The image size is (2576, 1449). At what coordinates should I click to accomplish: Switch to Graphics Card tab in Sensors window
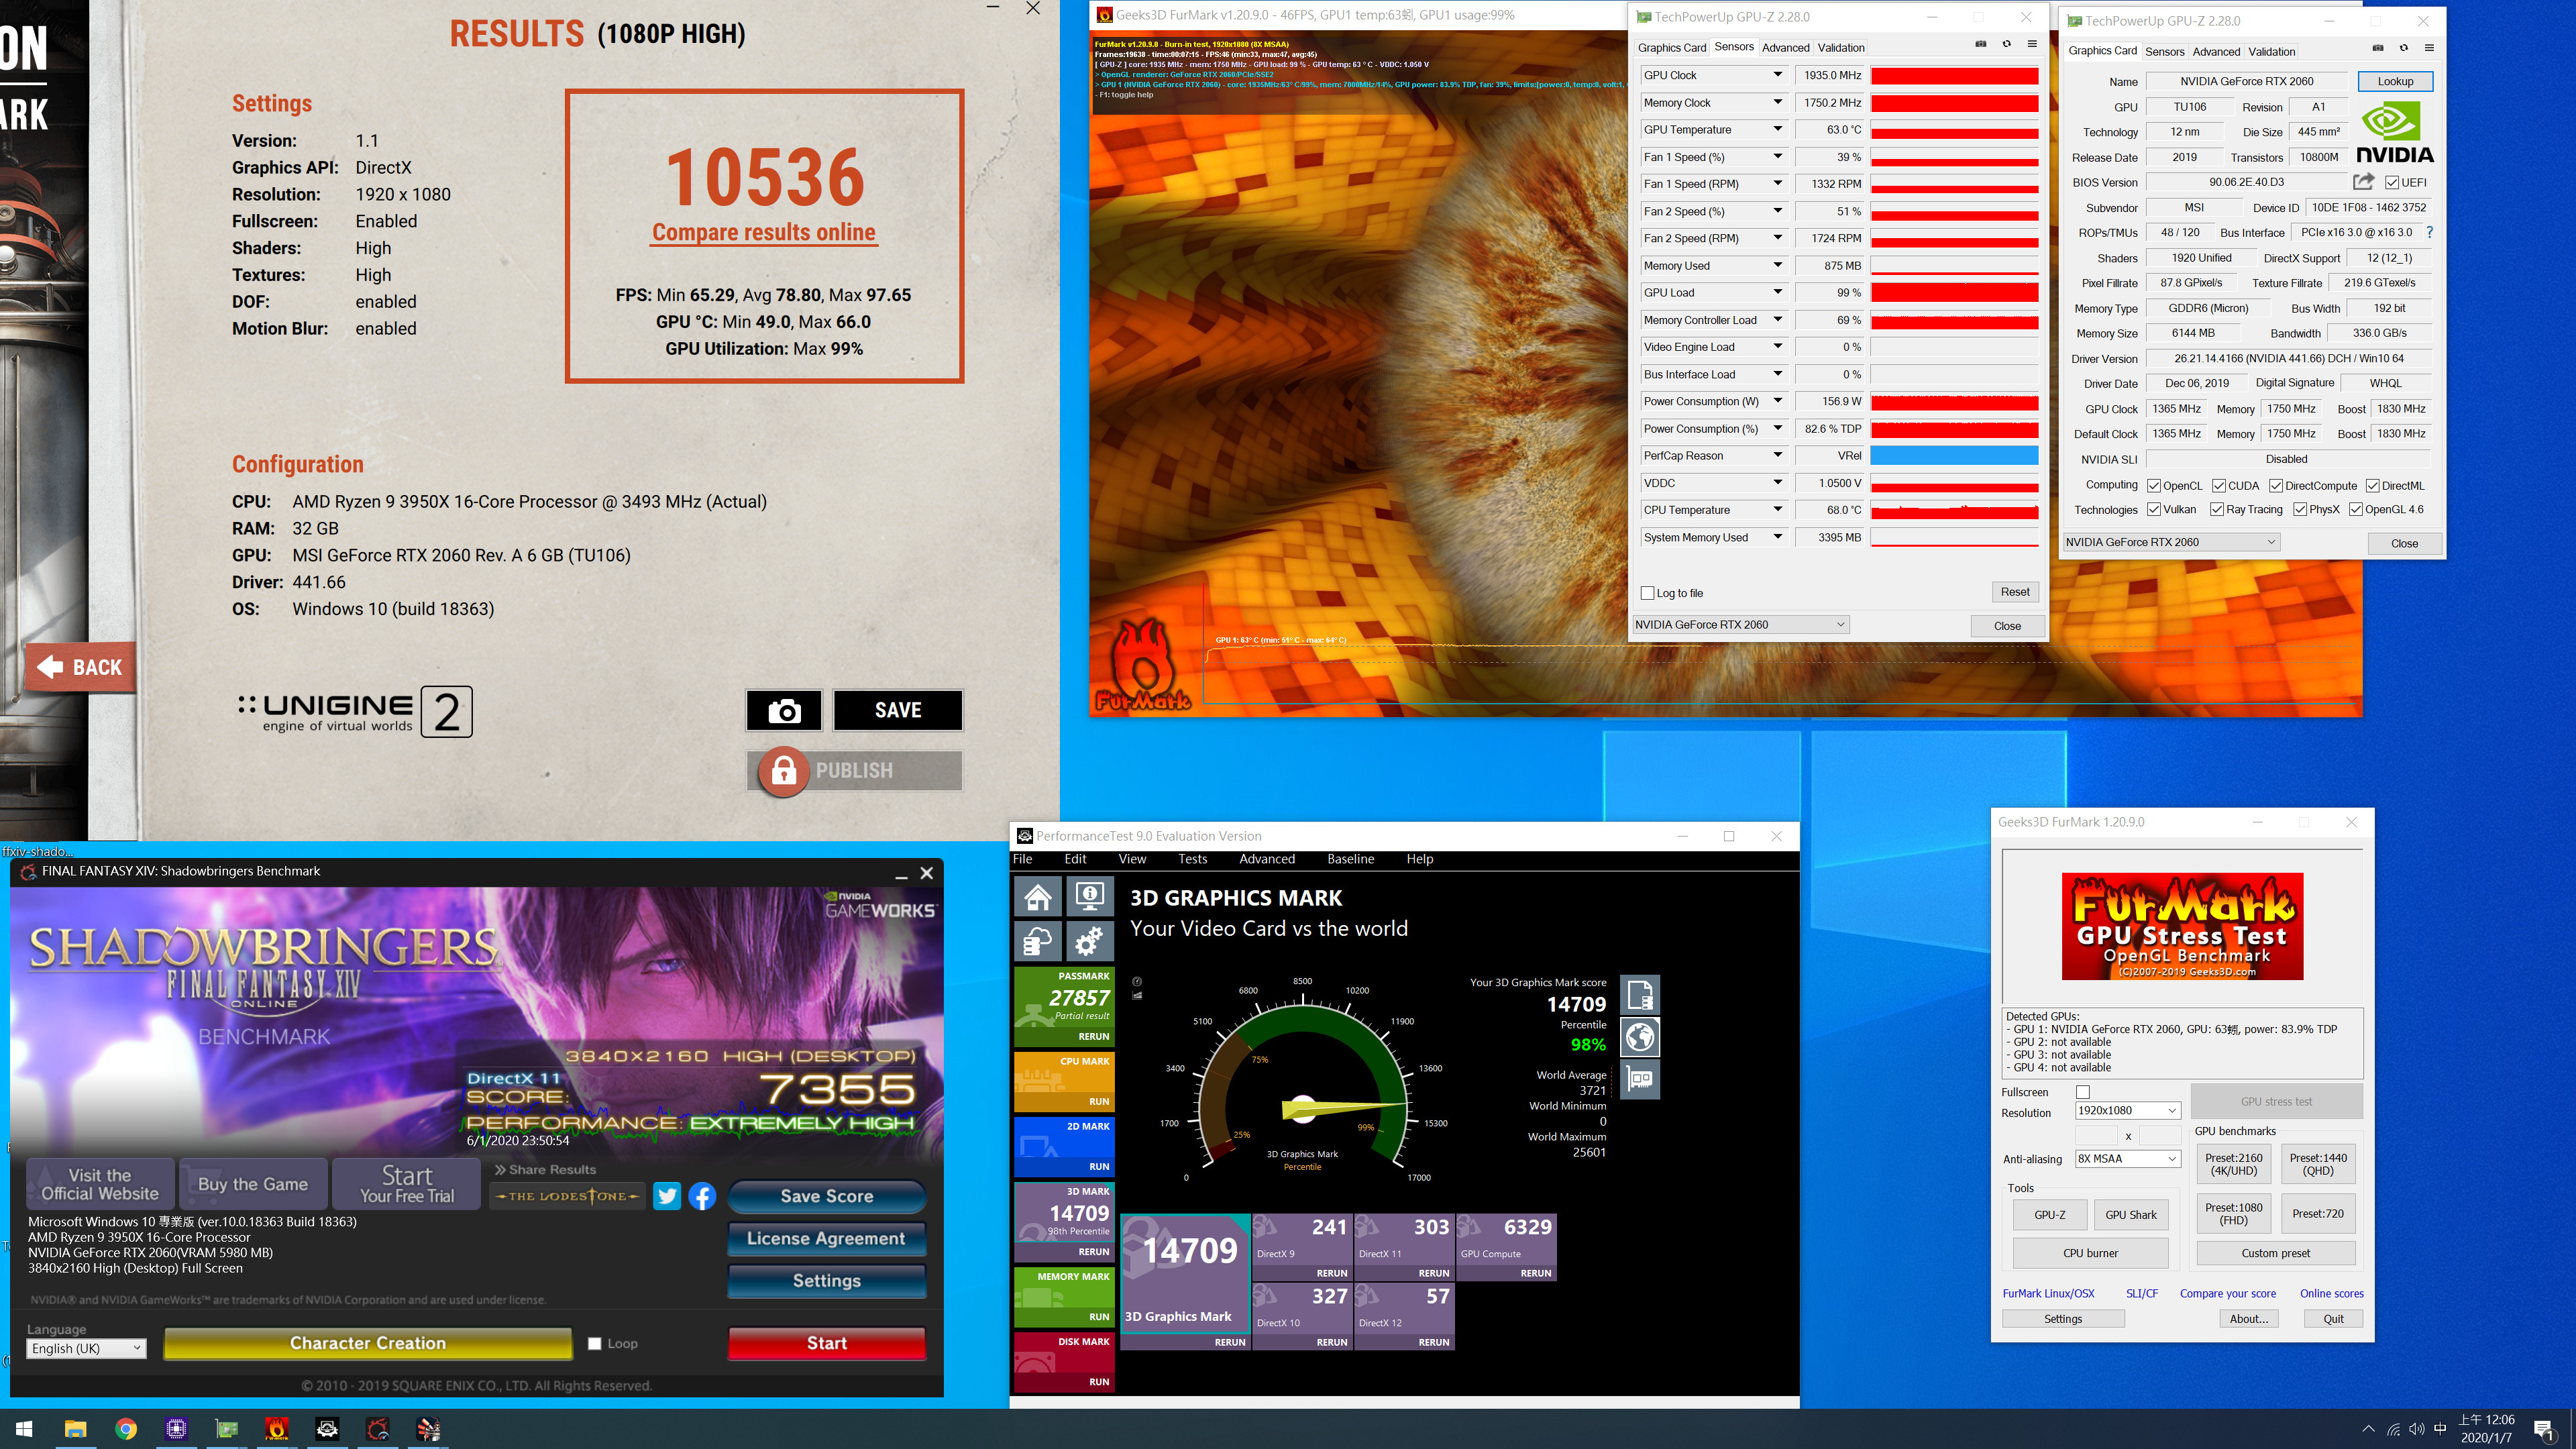[1672, 47]
